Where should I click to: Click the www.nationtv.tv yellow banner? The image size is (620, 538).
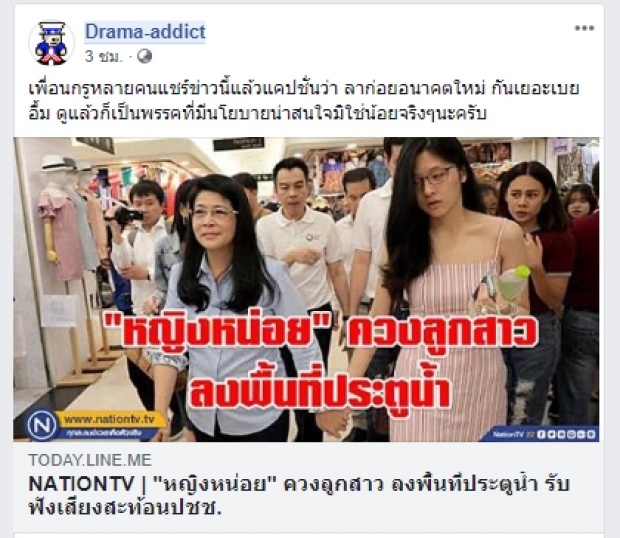pos(110,419)
